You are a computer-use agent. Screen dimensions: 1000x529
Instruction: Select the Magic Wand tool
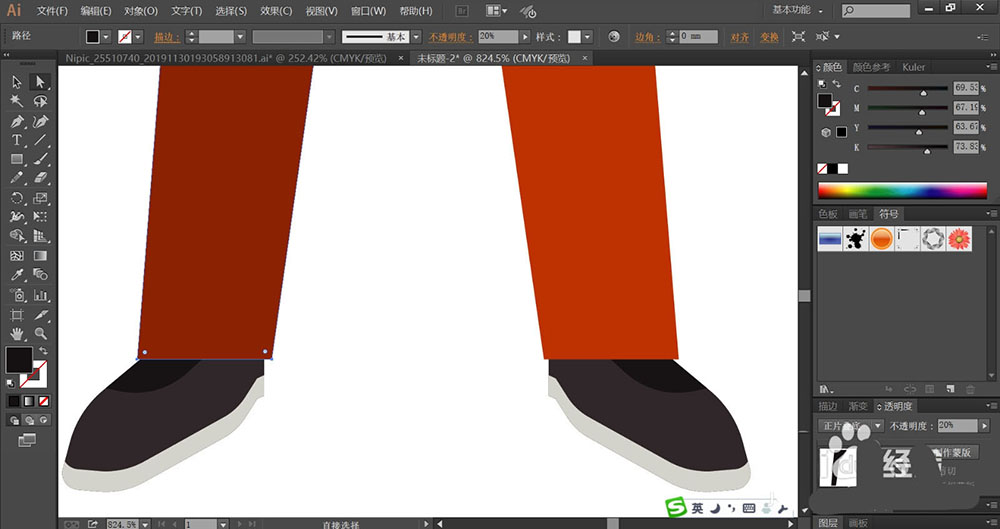(x=17, y=101)
